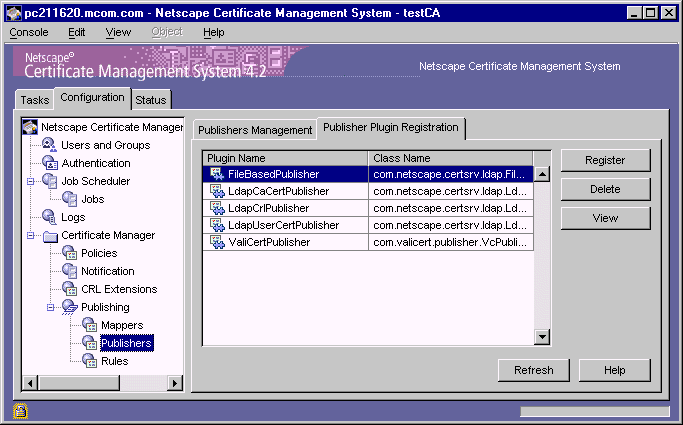The height and width of the screenshot is (425, 683).
Task: Switch to the Tasks tab
Action: [34, 100]
